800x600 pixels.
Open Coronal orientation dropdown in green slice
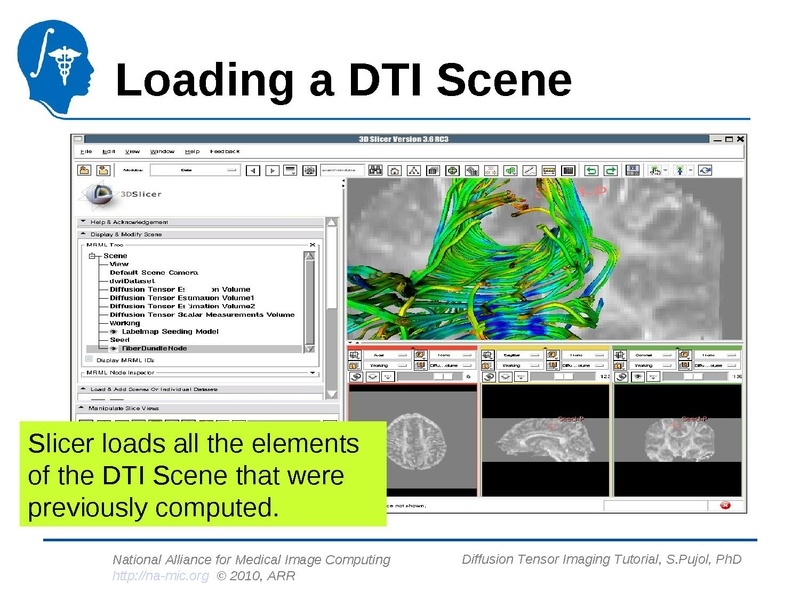[x=652, y=355]
